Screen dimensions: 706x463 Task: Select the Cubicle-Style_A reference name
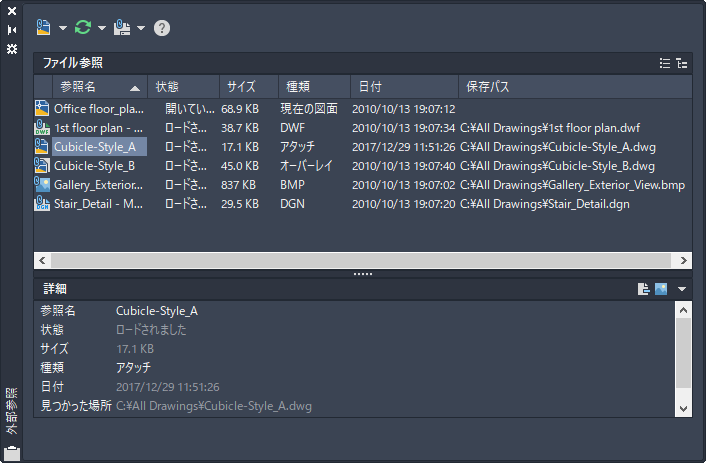(99, 147)
